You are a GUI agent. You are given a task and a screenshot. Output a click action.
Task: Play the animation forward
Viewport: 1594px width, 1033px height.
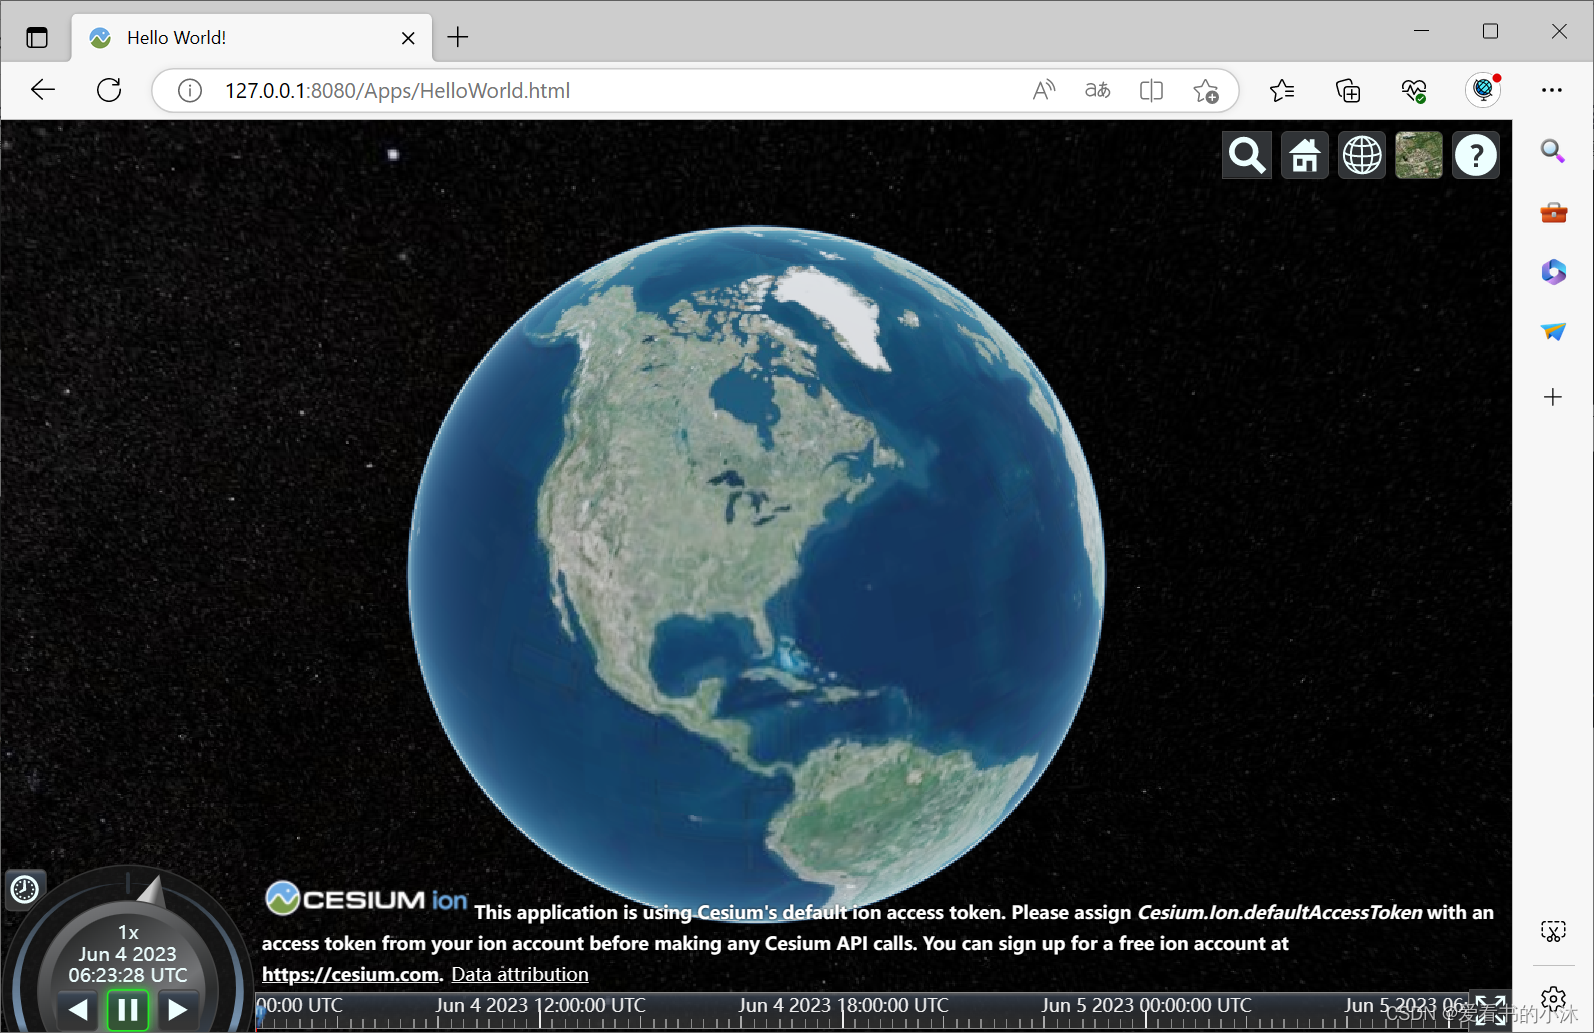[x=178, y=1010]
